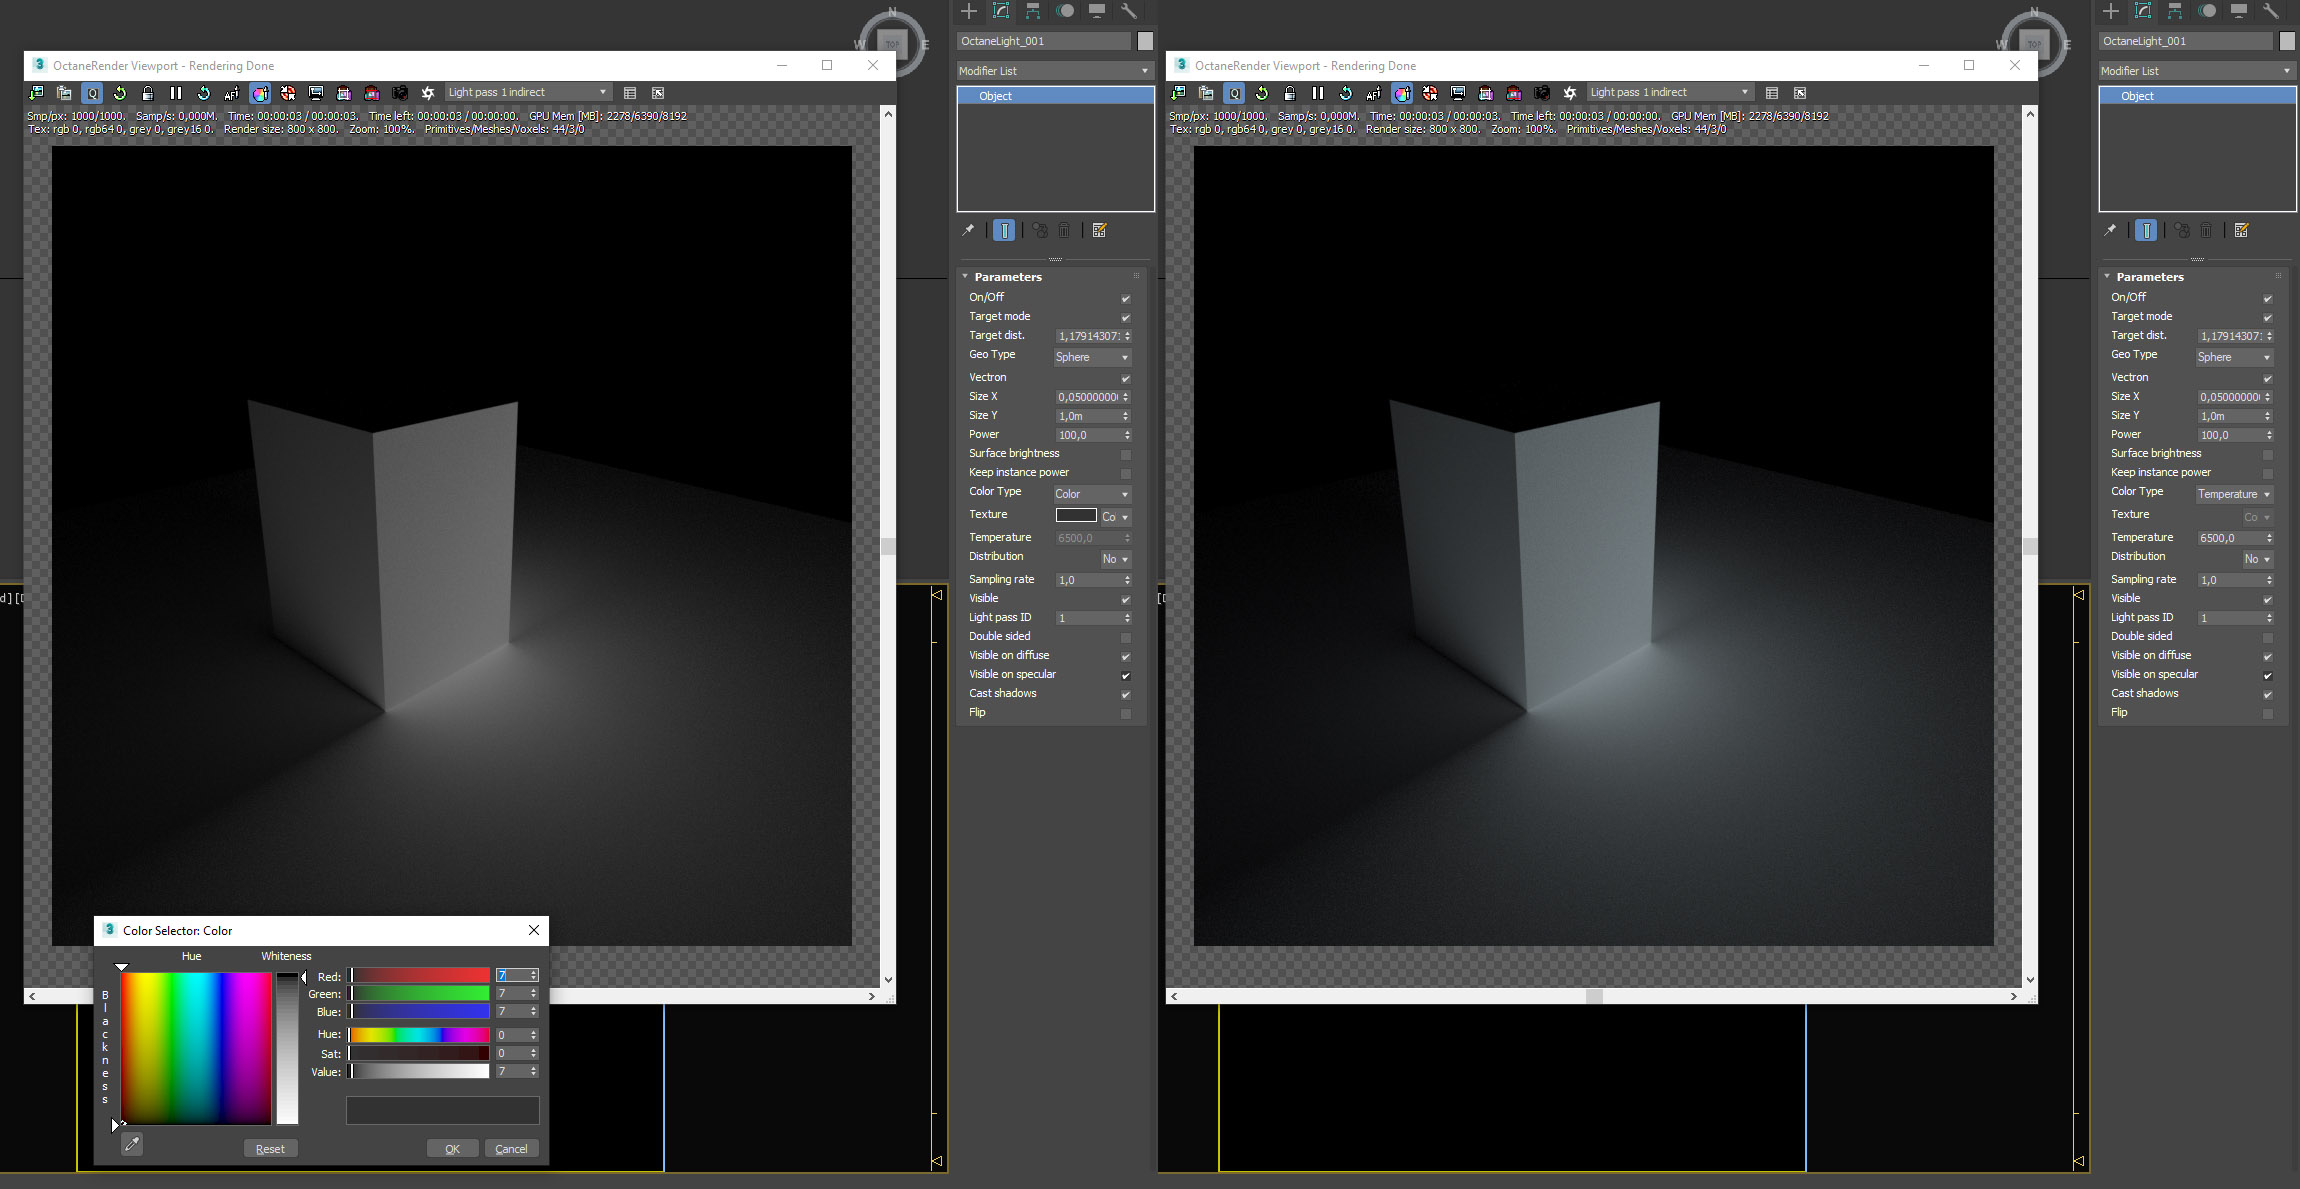2300x1189 pixels.
Task: Open Hierarchy tab icon in left command panel
Action: tap(1033, 11)
